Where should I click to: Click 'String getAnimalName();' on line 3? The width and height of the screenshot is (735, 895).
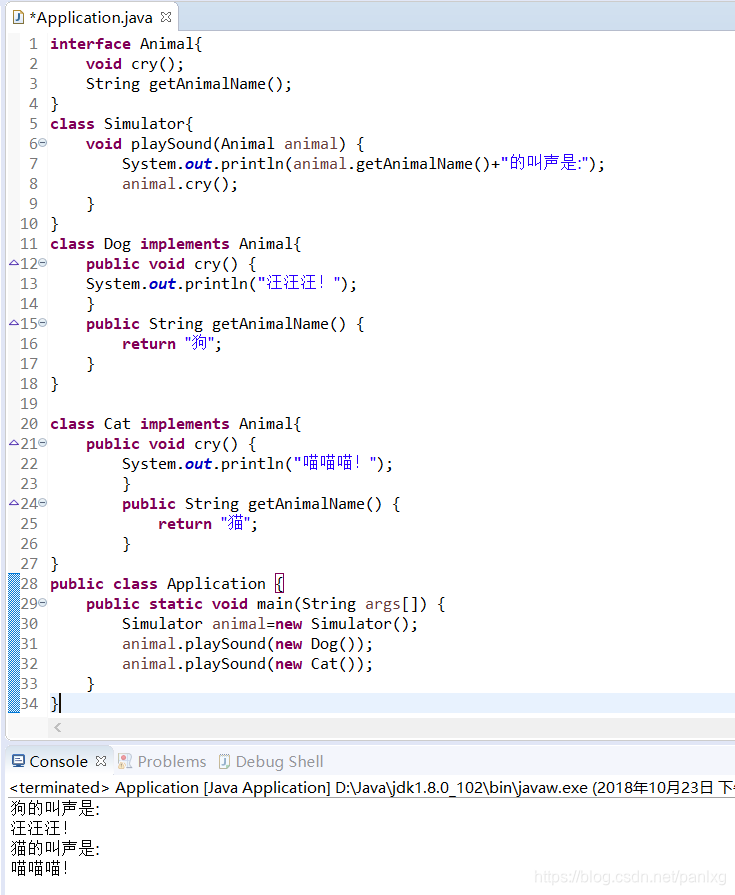tap(189, 84)
